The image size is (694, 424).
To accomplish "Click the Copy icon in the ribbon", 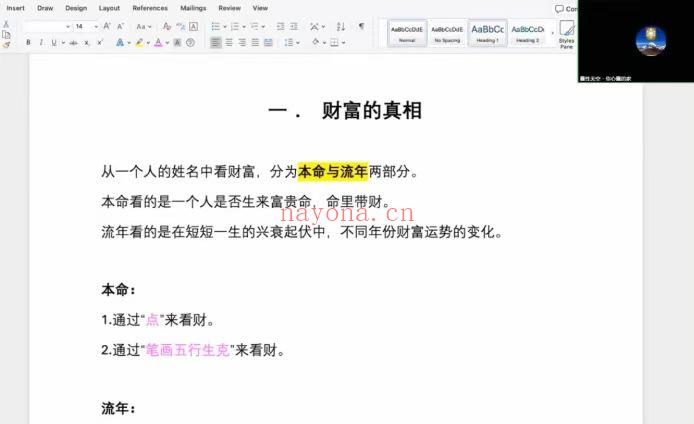I will click(6, 35).
